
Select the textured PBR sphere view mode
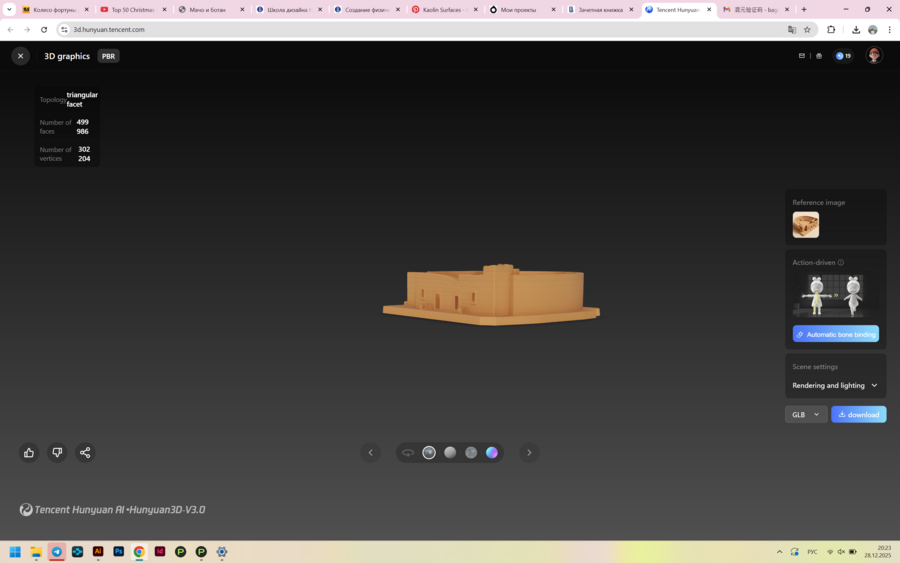point(429,453)
